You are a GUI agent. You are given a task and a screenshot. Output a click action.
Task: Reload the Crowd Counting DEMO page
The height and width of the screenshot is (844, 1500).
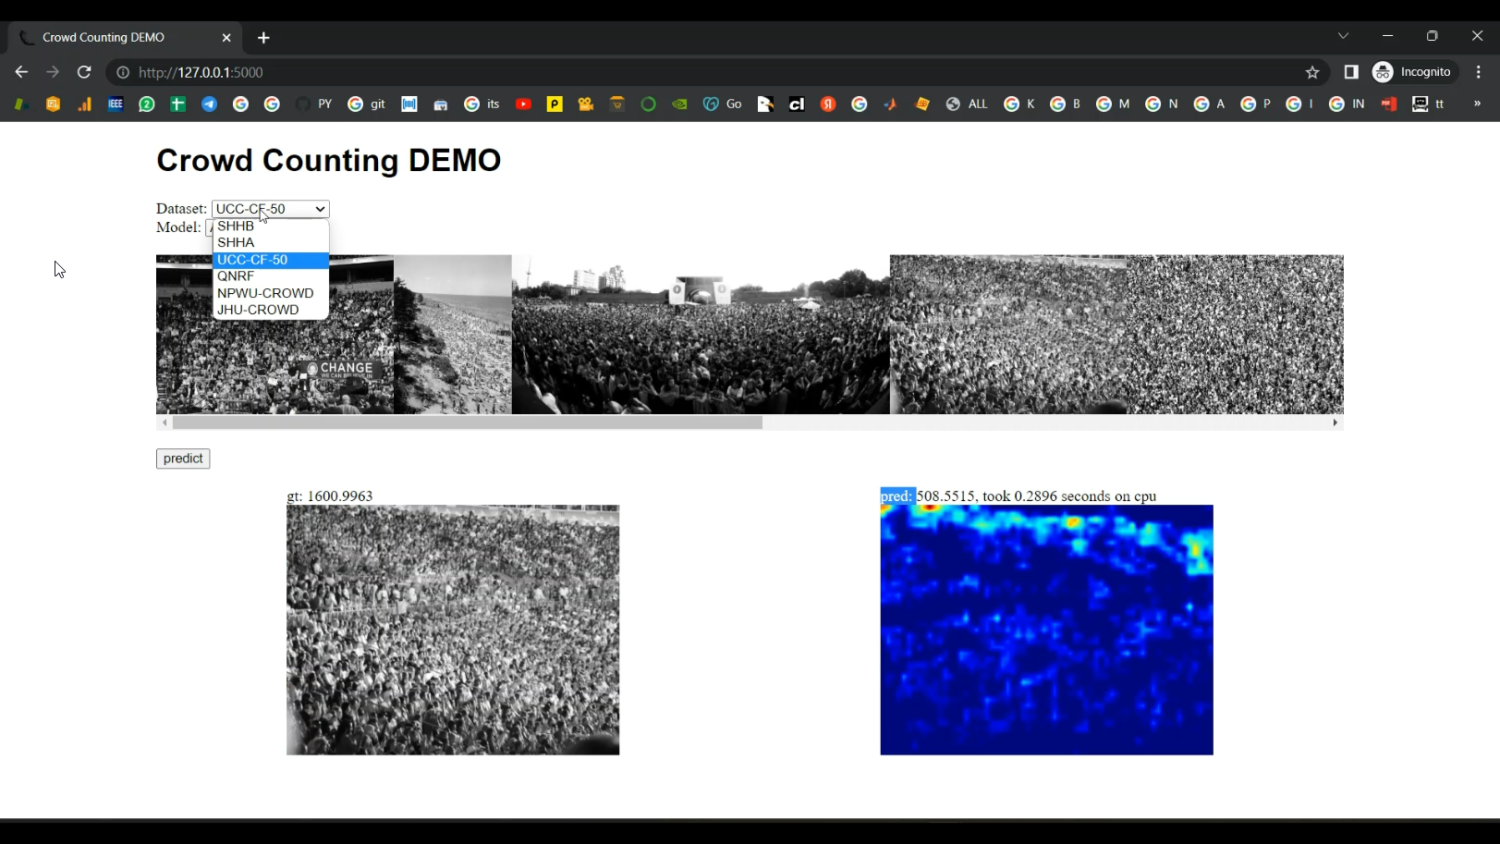coord(84,72)
